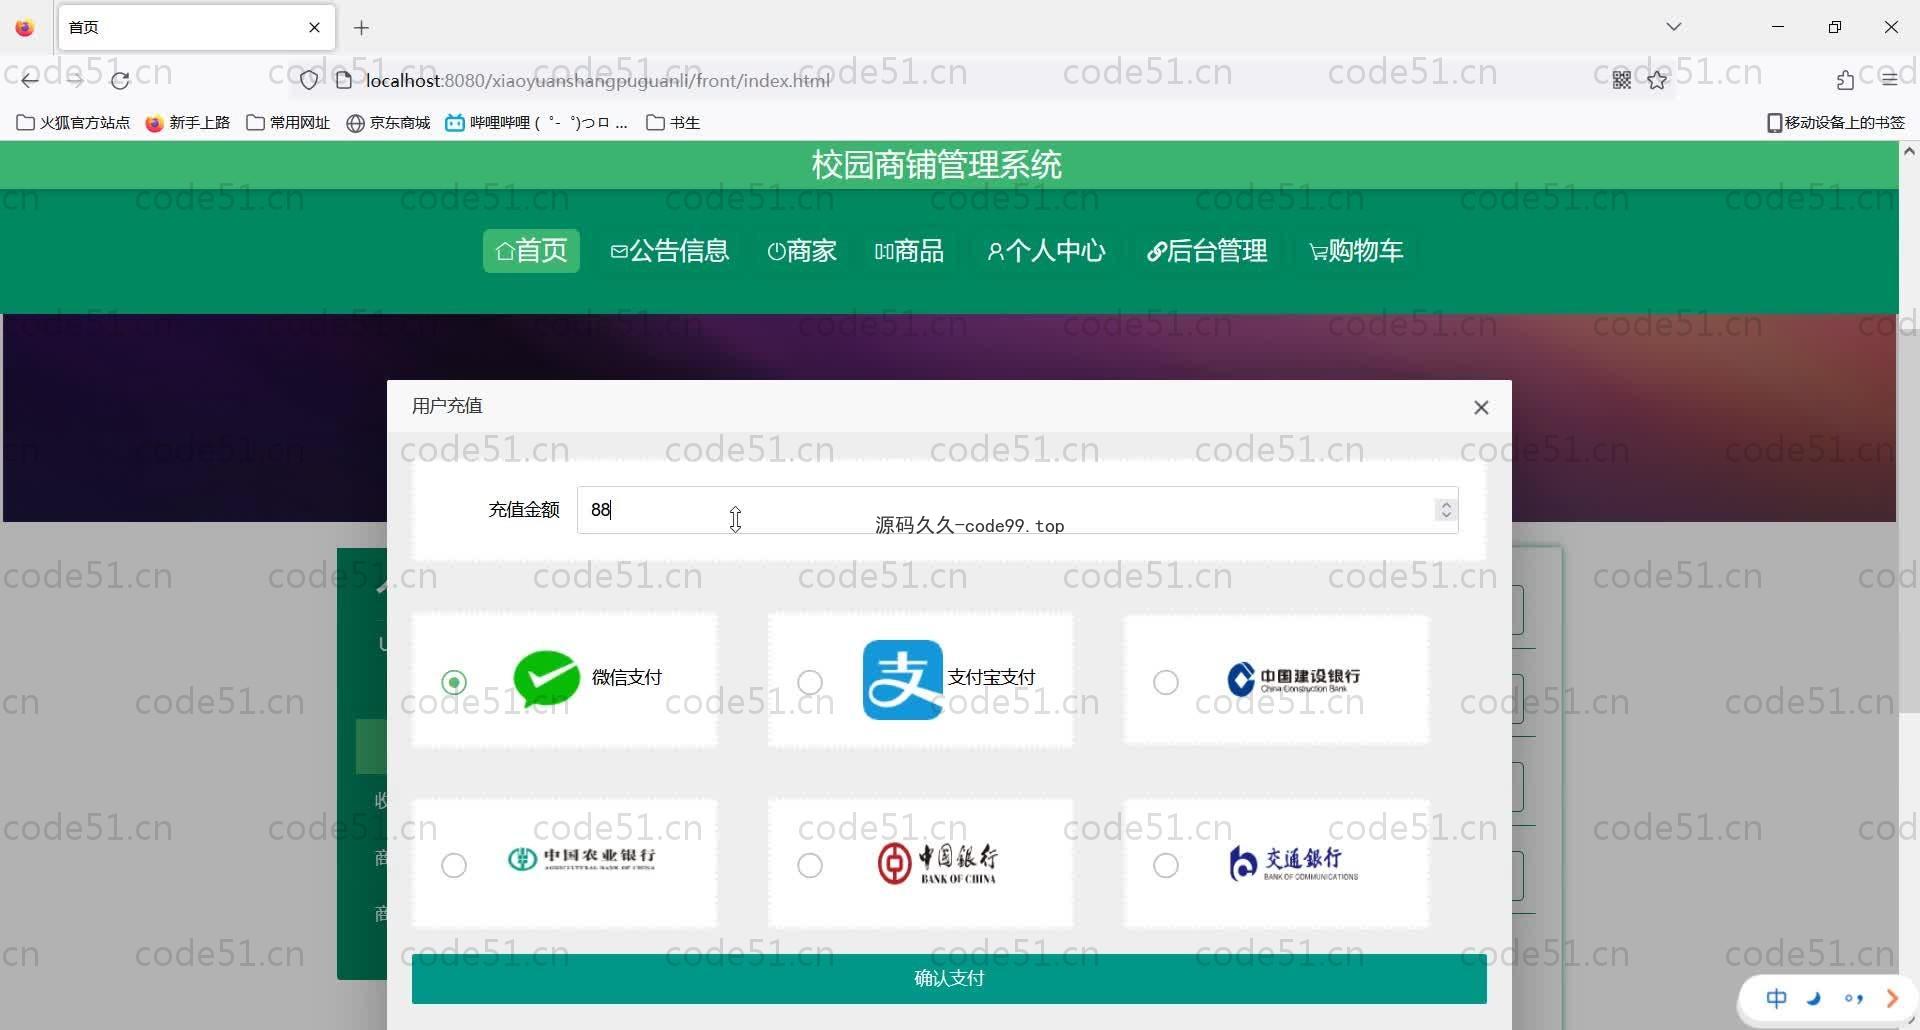Click the amount field spinner arrows
The height and width of the screenshot is (1030, 1920).
[x=1445, y=510]
